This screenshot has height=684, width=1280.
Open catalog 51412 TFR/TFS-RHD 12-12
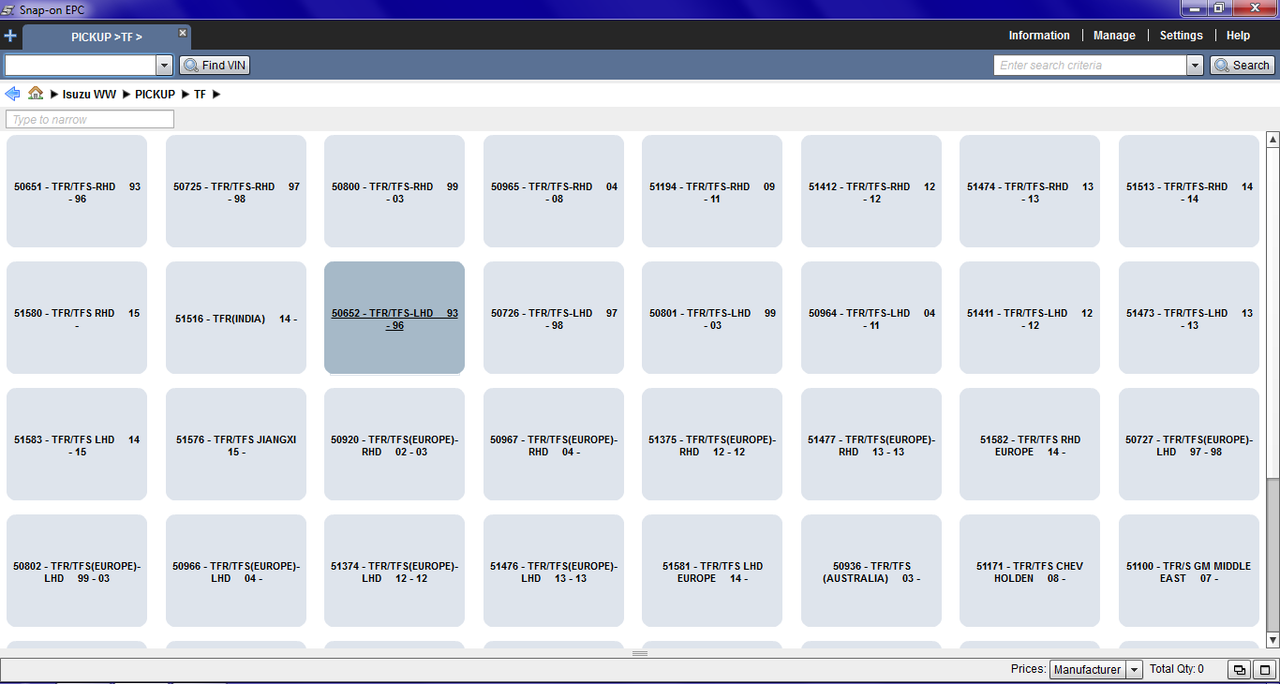pos(871,192)
